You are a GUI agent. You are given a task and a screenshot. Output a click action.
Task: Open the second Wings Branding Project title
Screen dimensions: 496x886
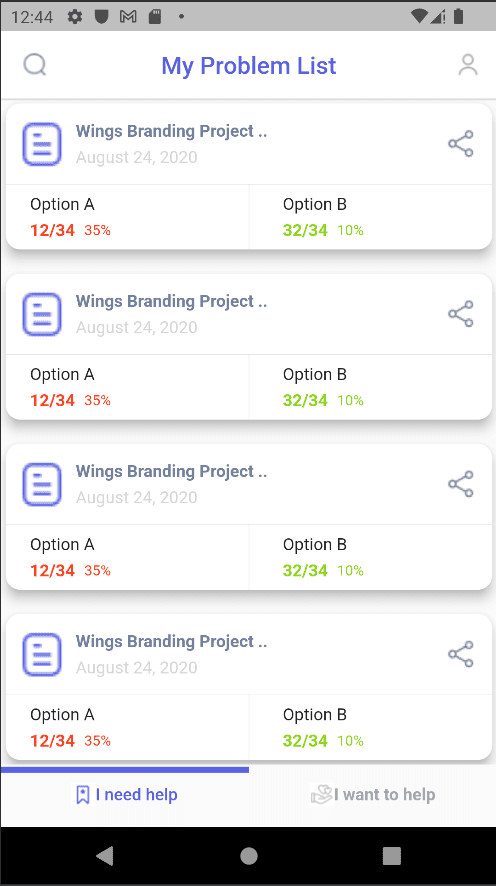[x=171, y=301]
